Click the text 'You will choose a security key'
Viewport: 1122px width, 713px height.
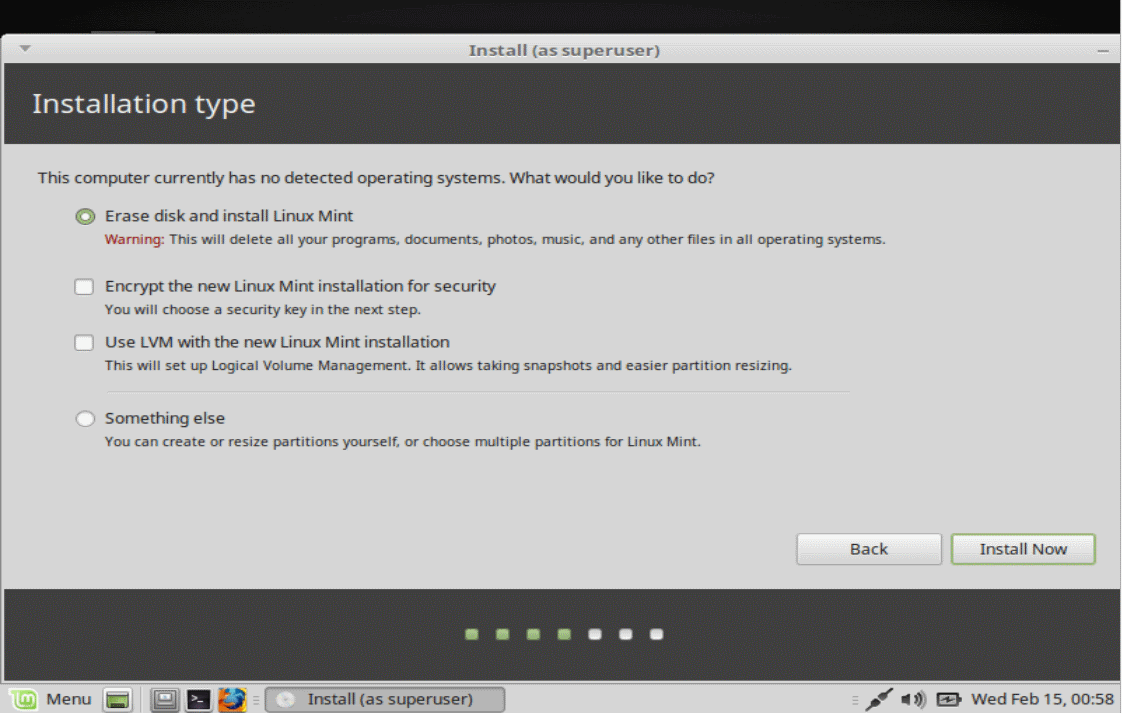pyautogui.click(x=263, y=310)
